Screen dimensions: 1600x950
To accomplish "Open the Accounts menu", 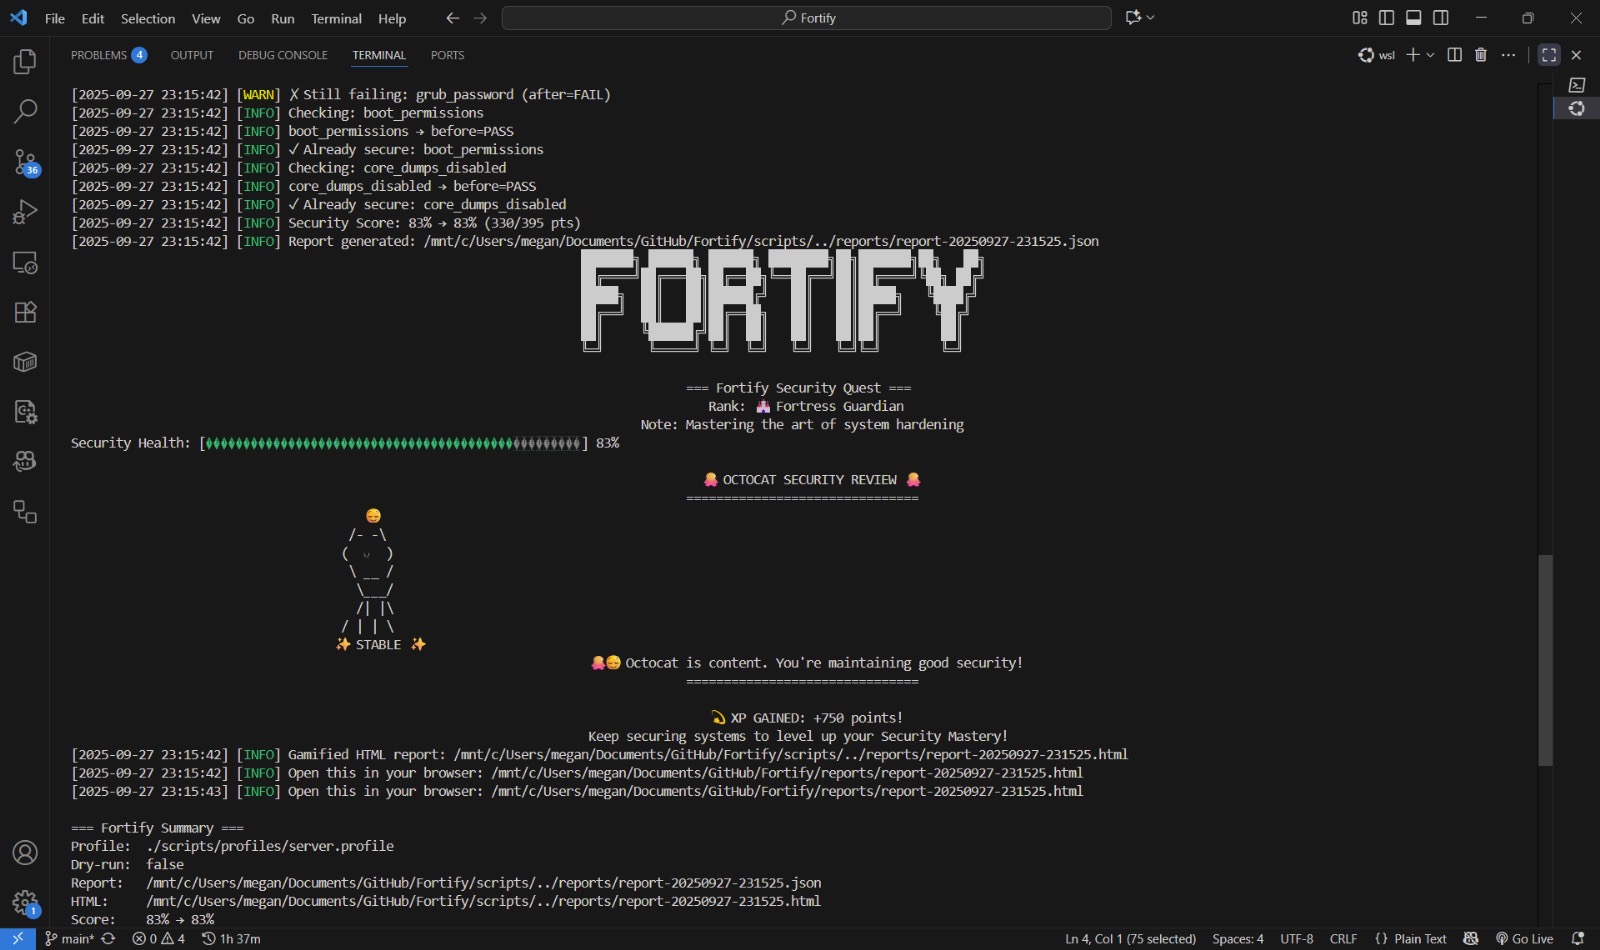I will [x=25, y=853].
